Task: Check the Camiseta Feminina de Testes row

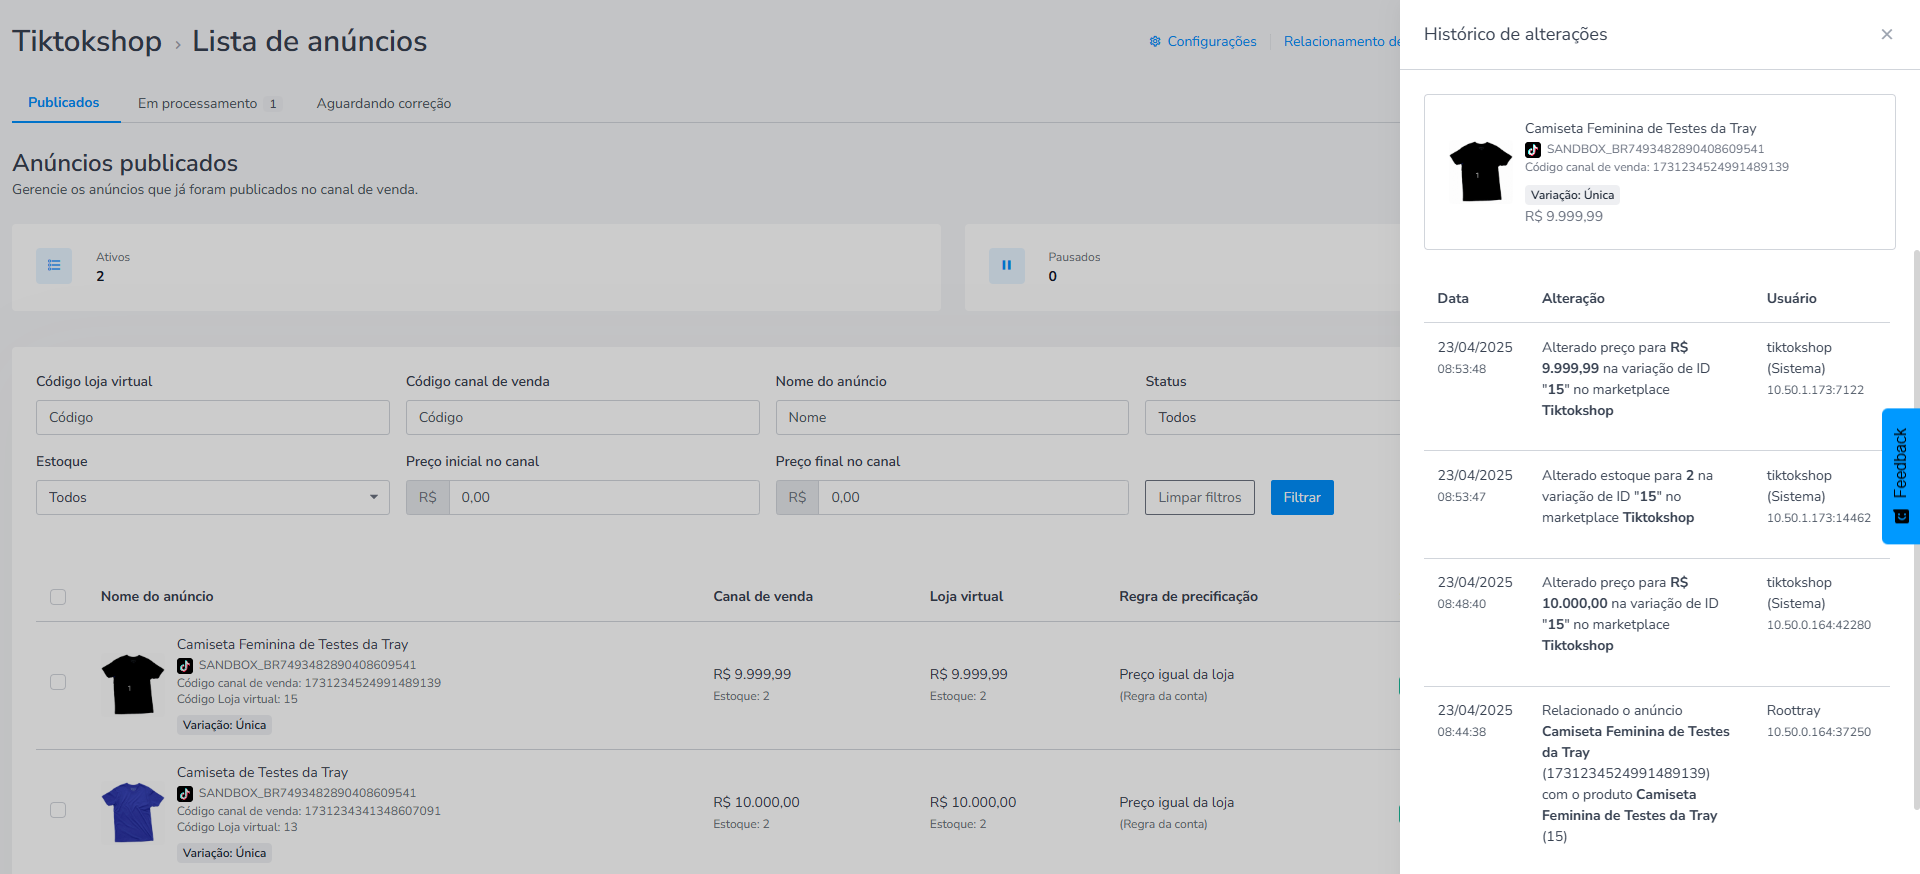Action: (x=58, y=682)
